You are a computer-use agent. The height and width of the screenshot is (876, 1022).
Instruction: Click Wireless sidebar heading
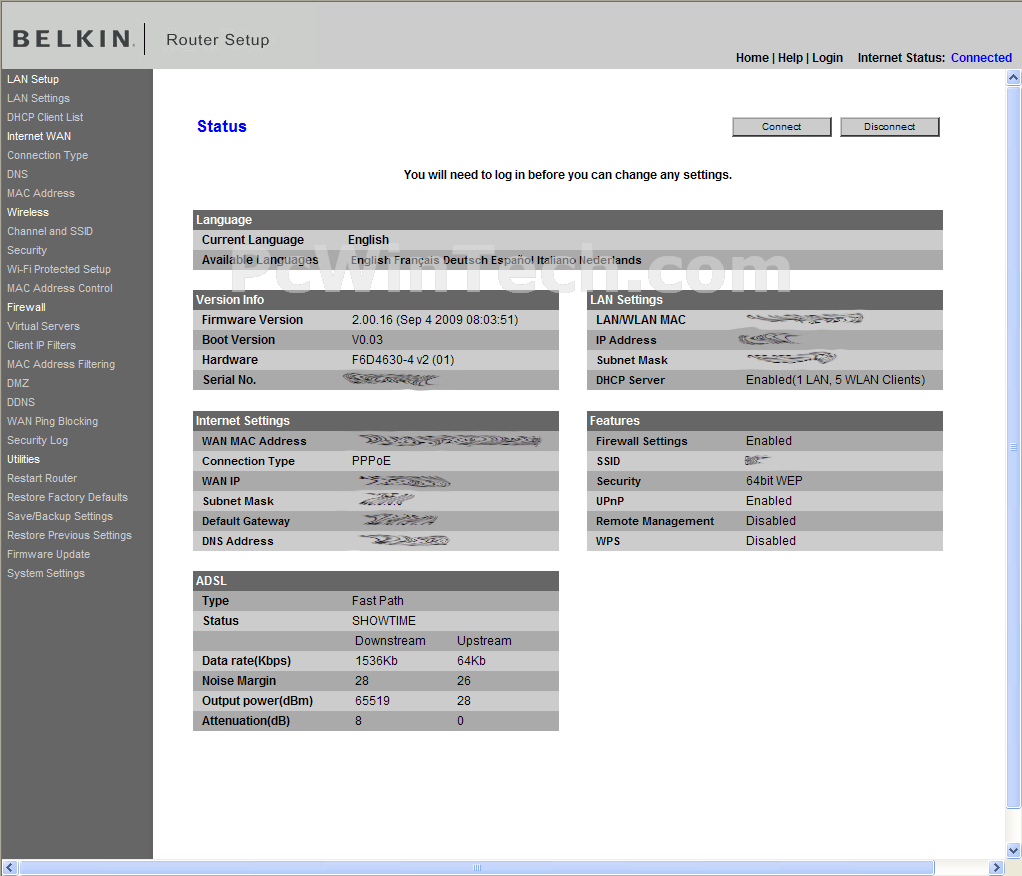[28, 212]
